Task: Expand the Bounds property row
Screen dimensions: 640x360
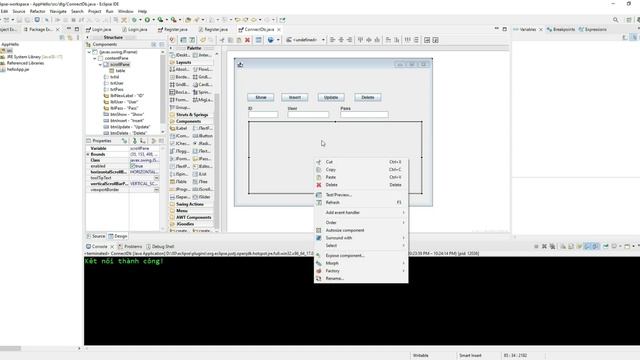Action: 88,154
